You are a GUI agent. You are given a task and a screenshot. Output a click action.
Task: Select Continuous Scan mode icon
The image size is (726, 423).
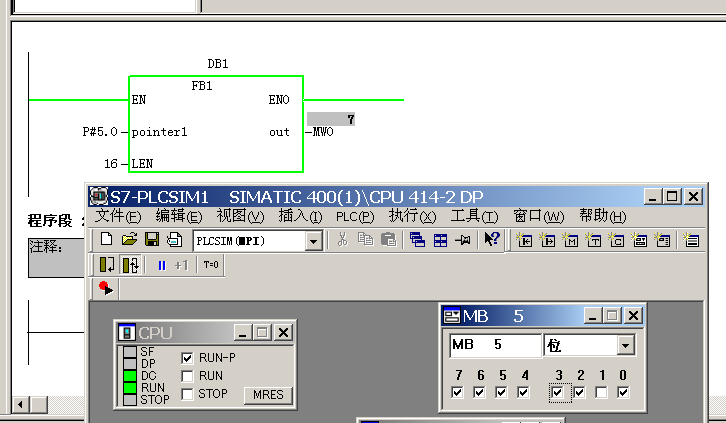click(131, 265)
